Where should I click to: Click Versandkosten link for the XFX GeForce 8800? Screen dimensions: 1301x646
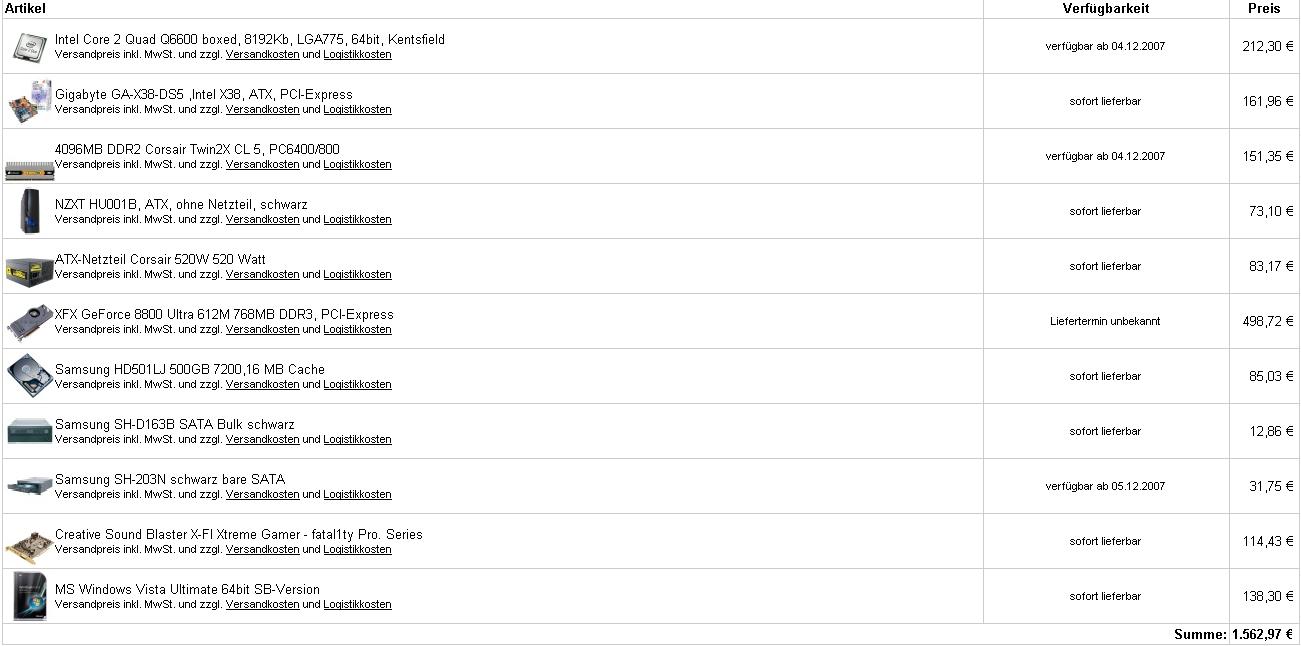click(262, 330)
